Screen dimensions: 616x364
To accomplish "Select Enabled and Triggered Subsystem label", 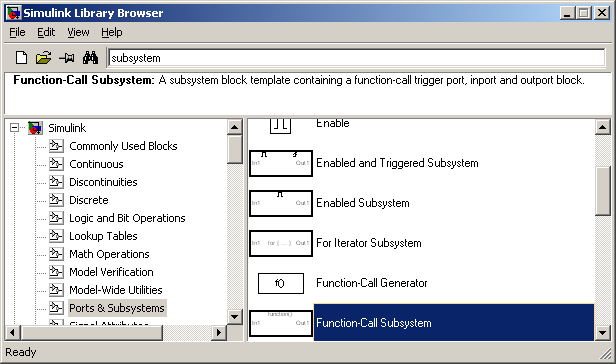I will click(397, 163).
